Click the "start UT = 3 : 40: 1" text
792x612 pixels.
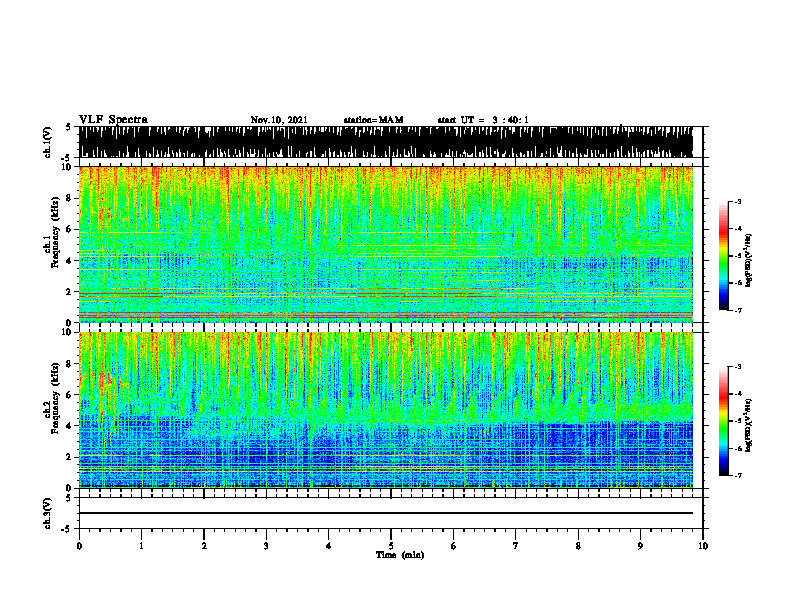coord(483,120)
